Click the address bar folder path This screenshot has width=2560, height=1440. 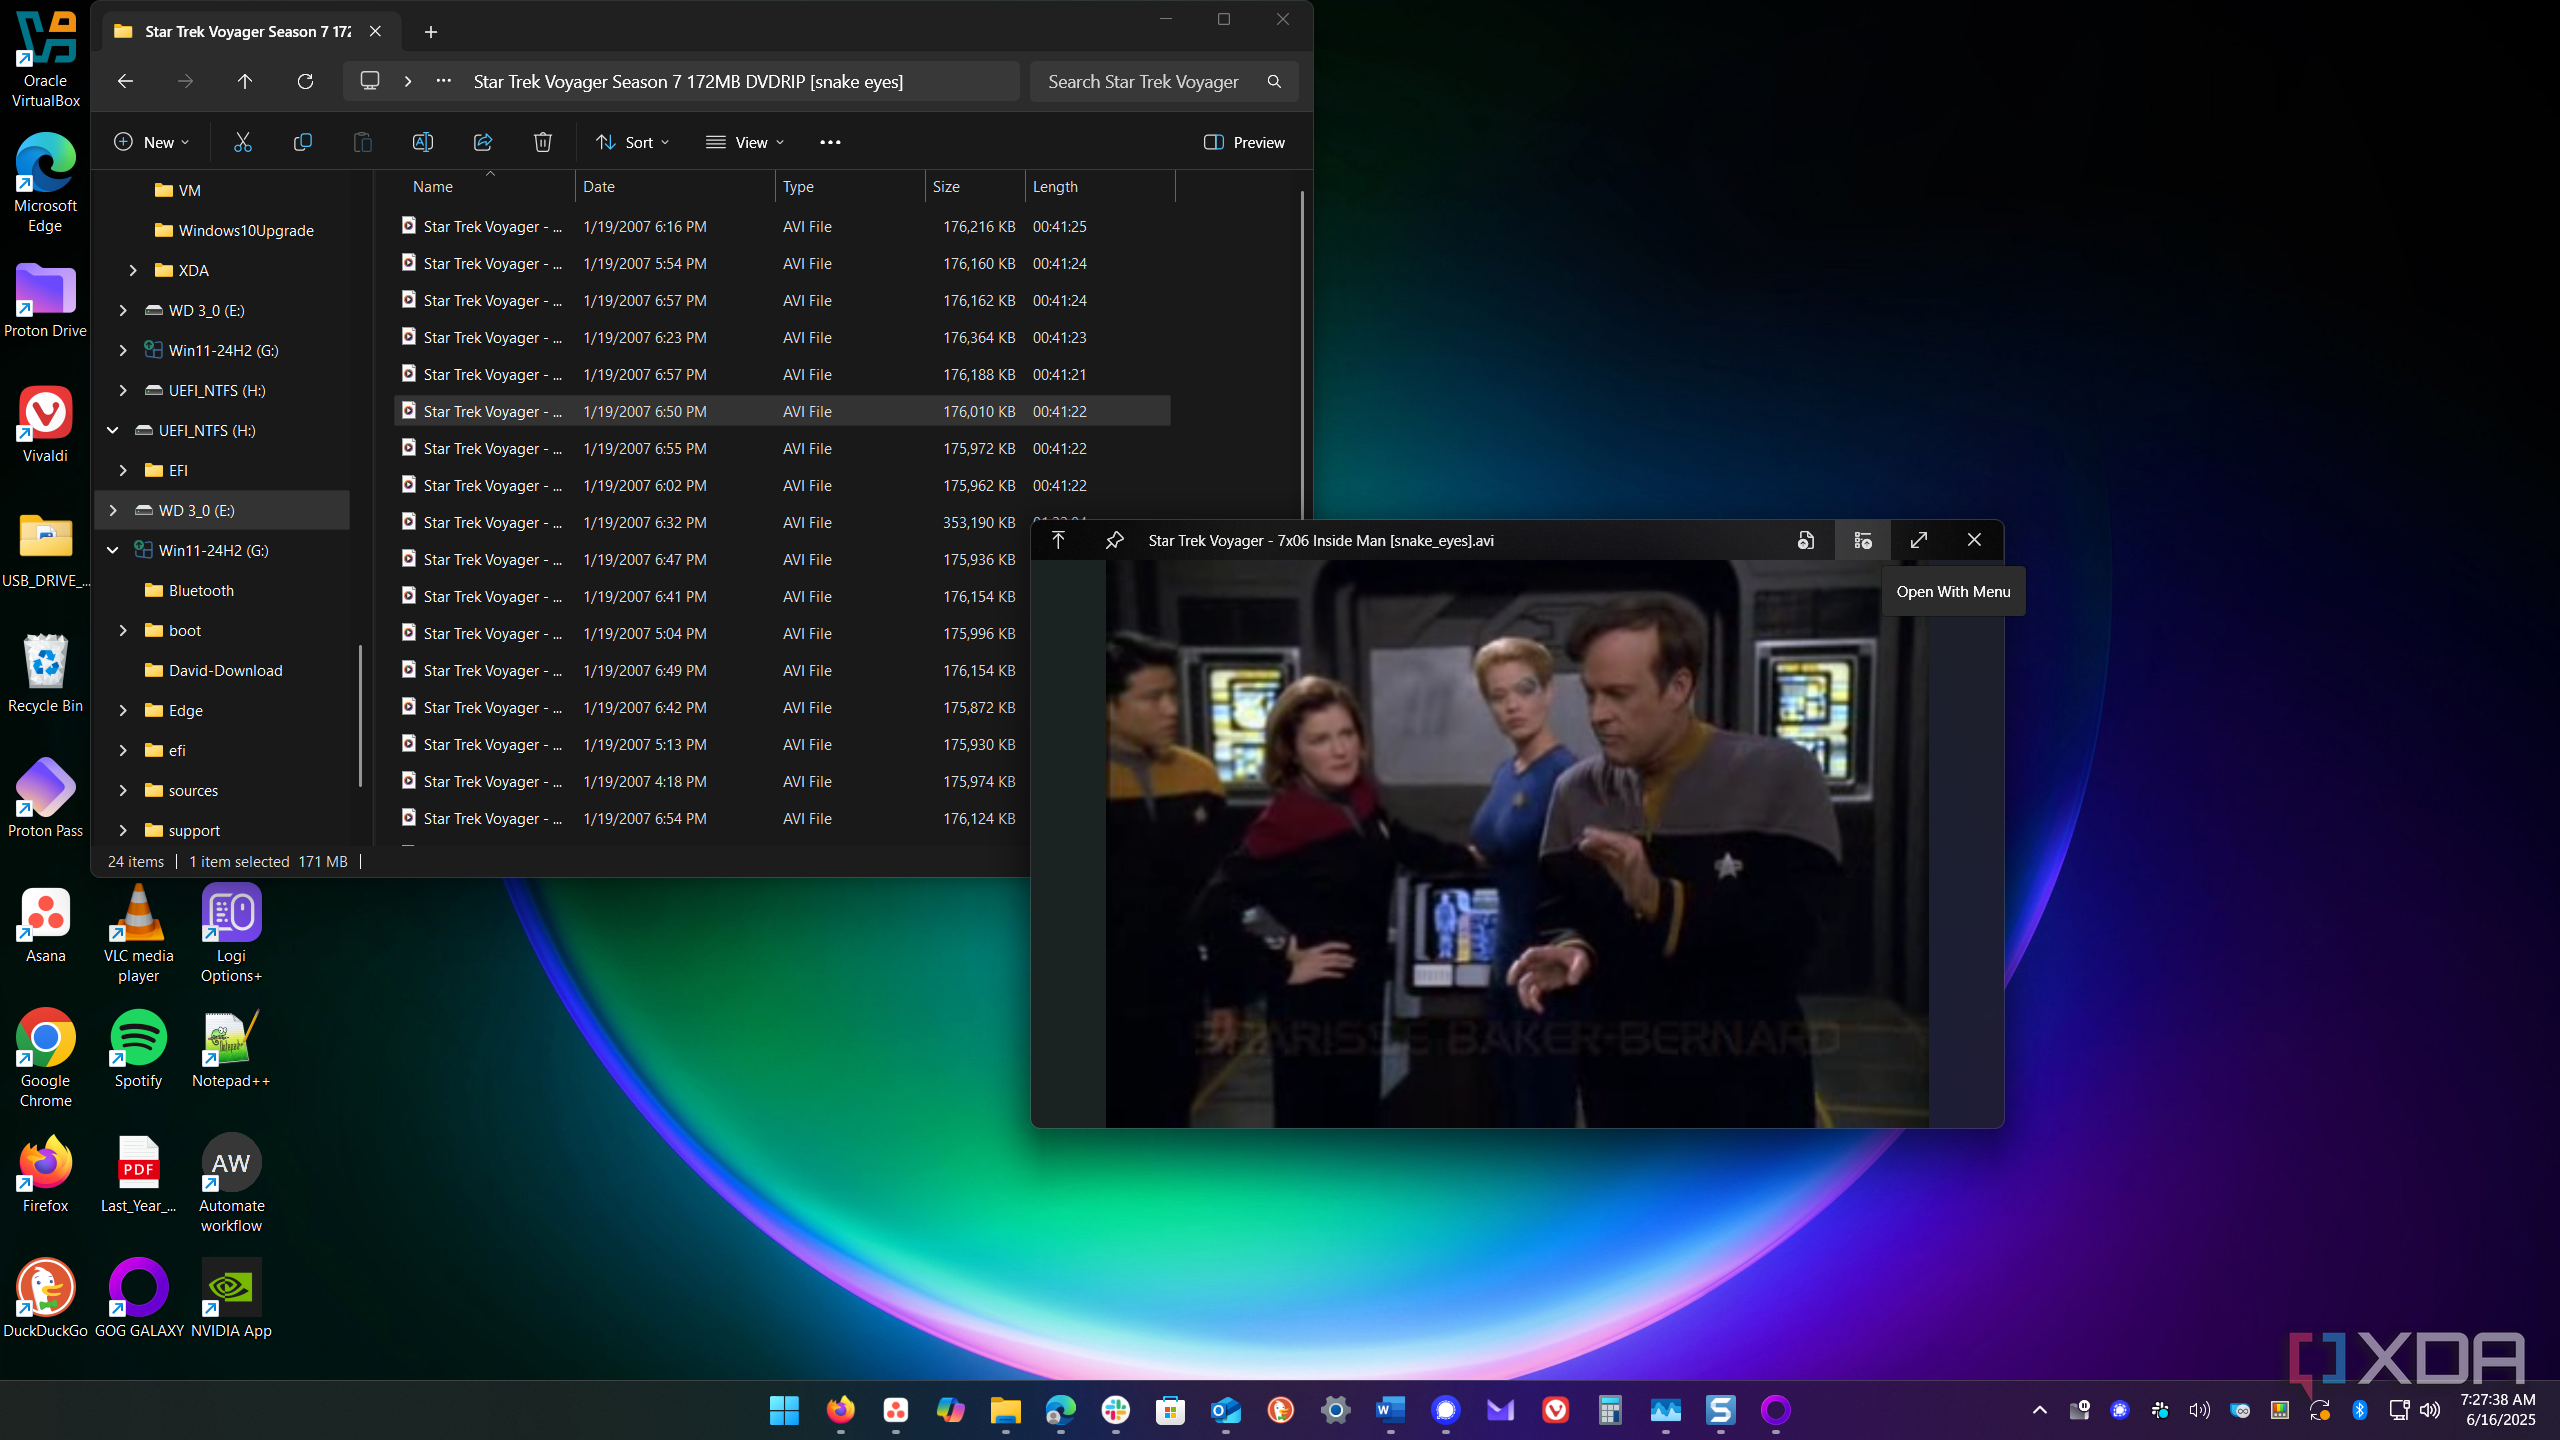pos(688,81)
